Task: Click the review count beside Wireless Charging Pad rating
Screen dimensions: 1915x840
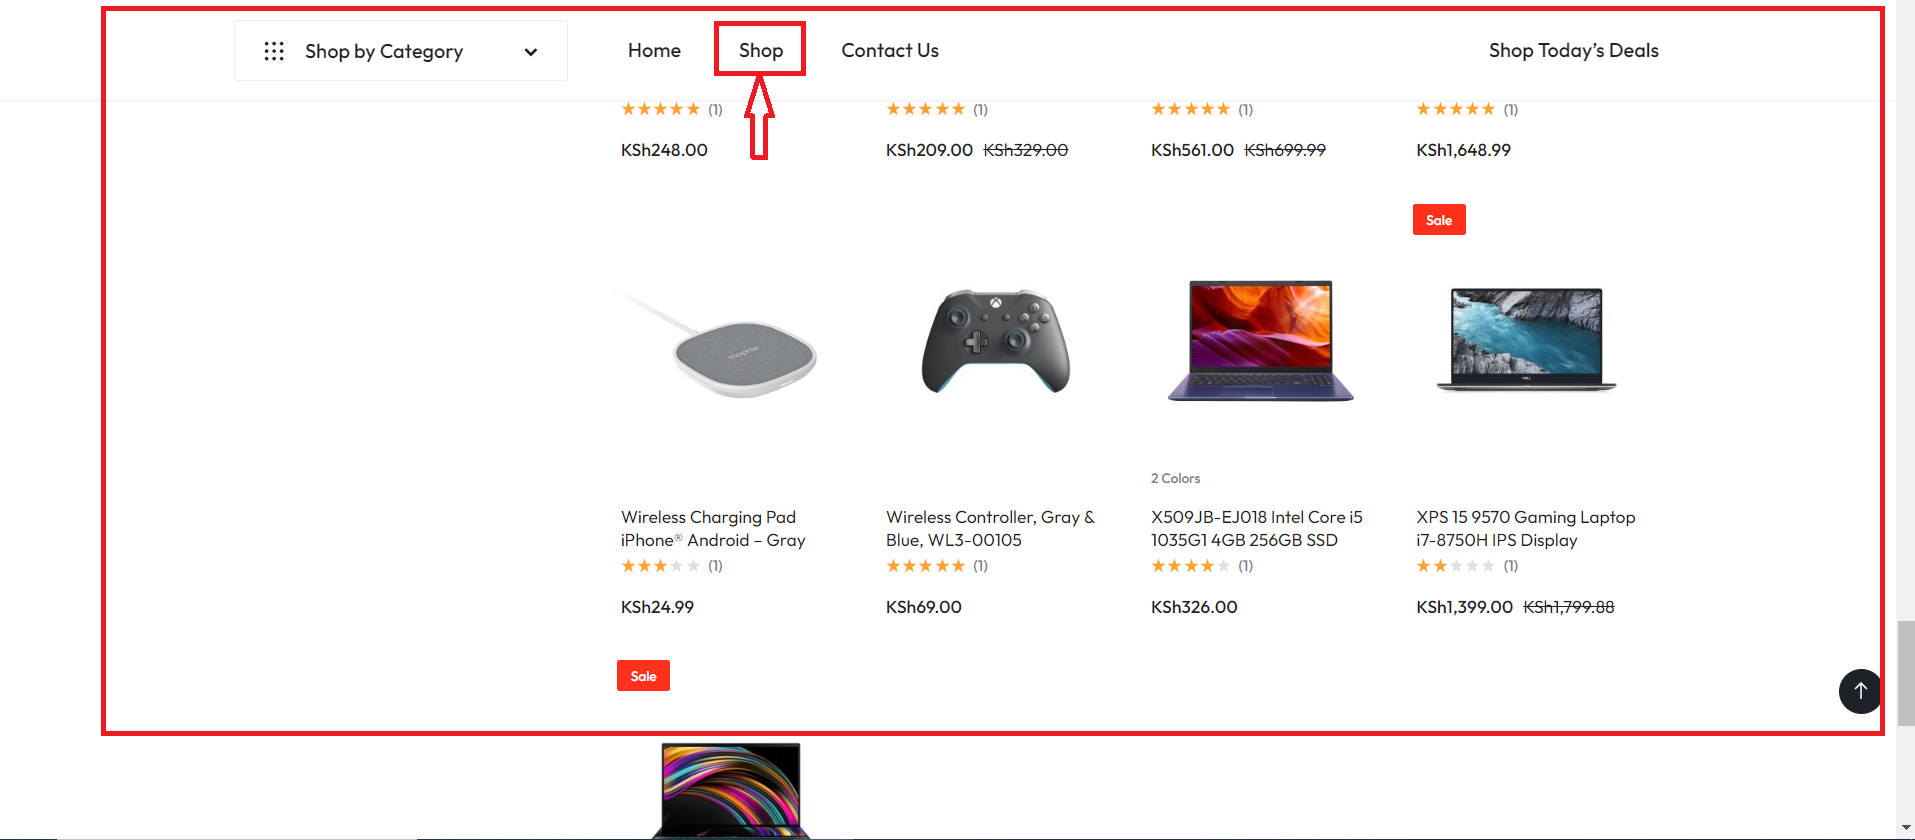Action: click(716, 565)
